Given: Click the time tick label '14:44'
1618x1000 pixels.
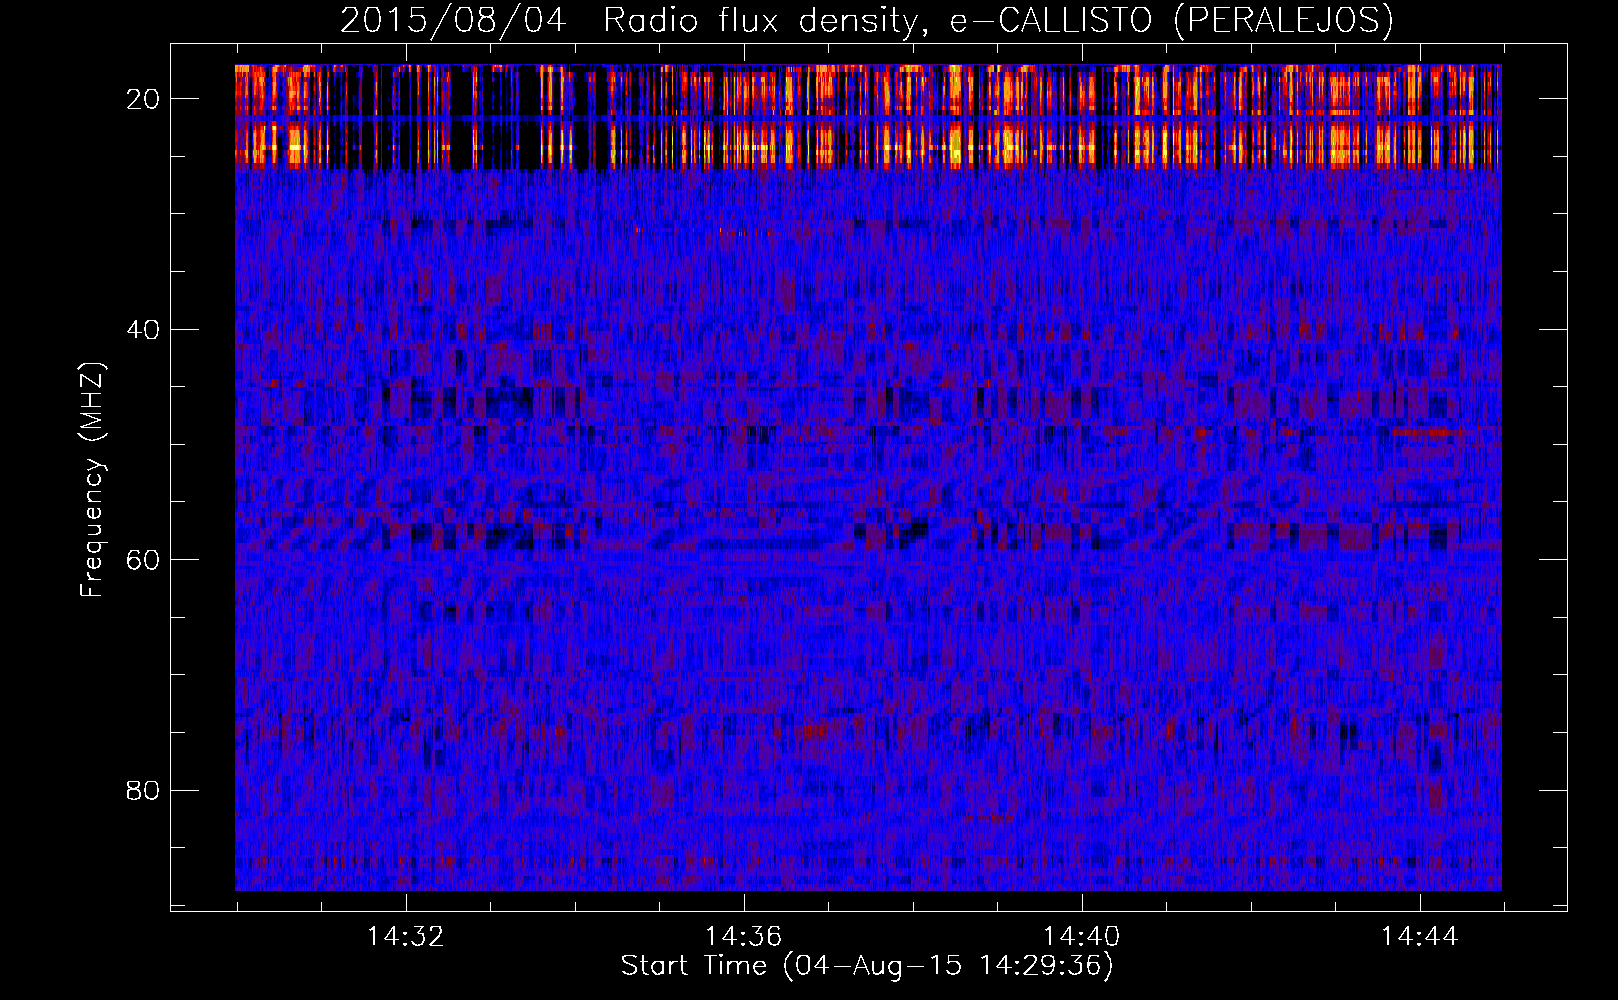Looking at the screenshot, I should click(1419, 936).
